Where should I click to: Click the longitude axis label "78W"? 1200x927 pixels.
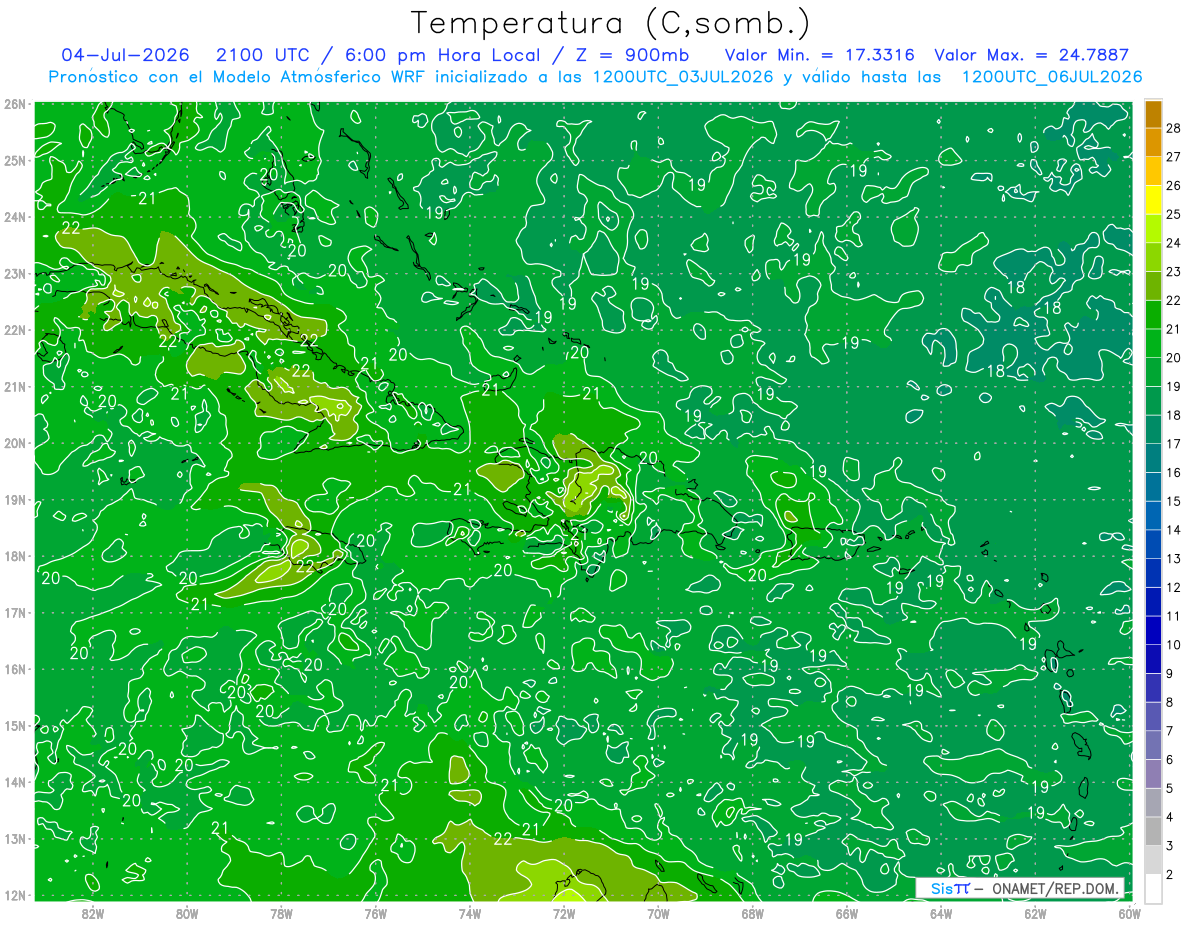click(281, 913)
